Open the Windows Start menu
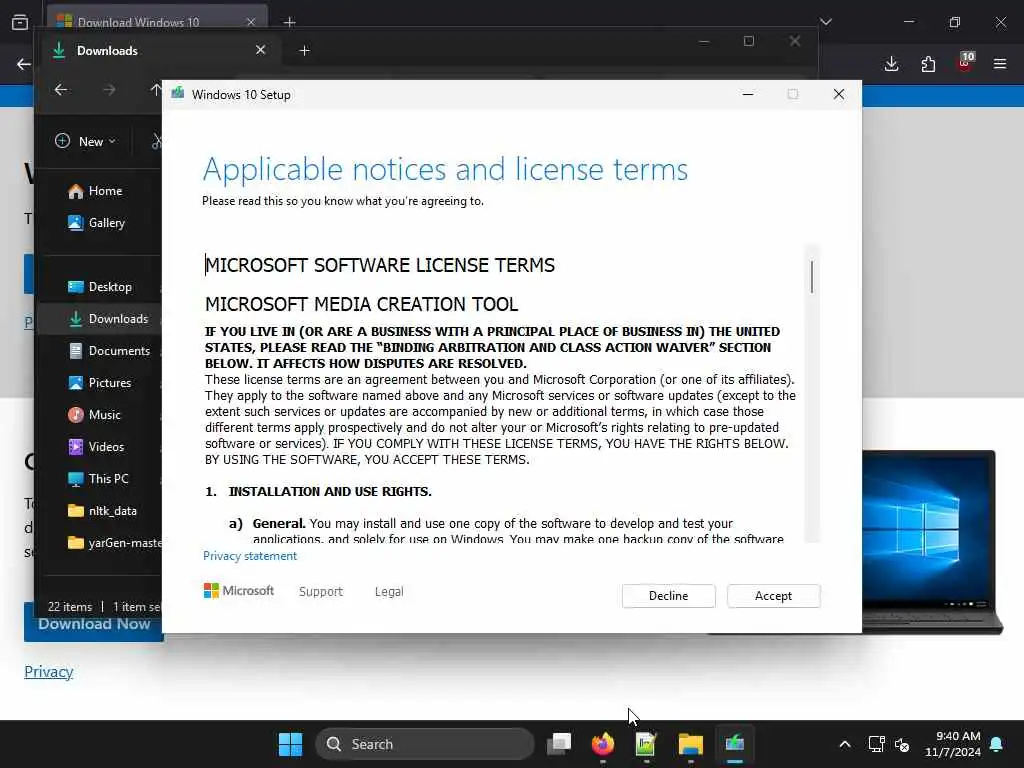 [290, 744]
